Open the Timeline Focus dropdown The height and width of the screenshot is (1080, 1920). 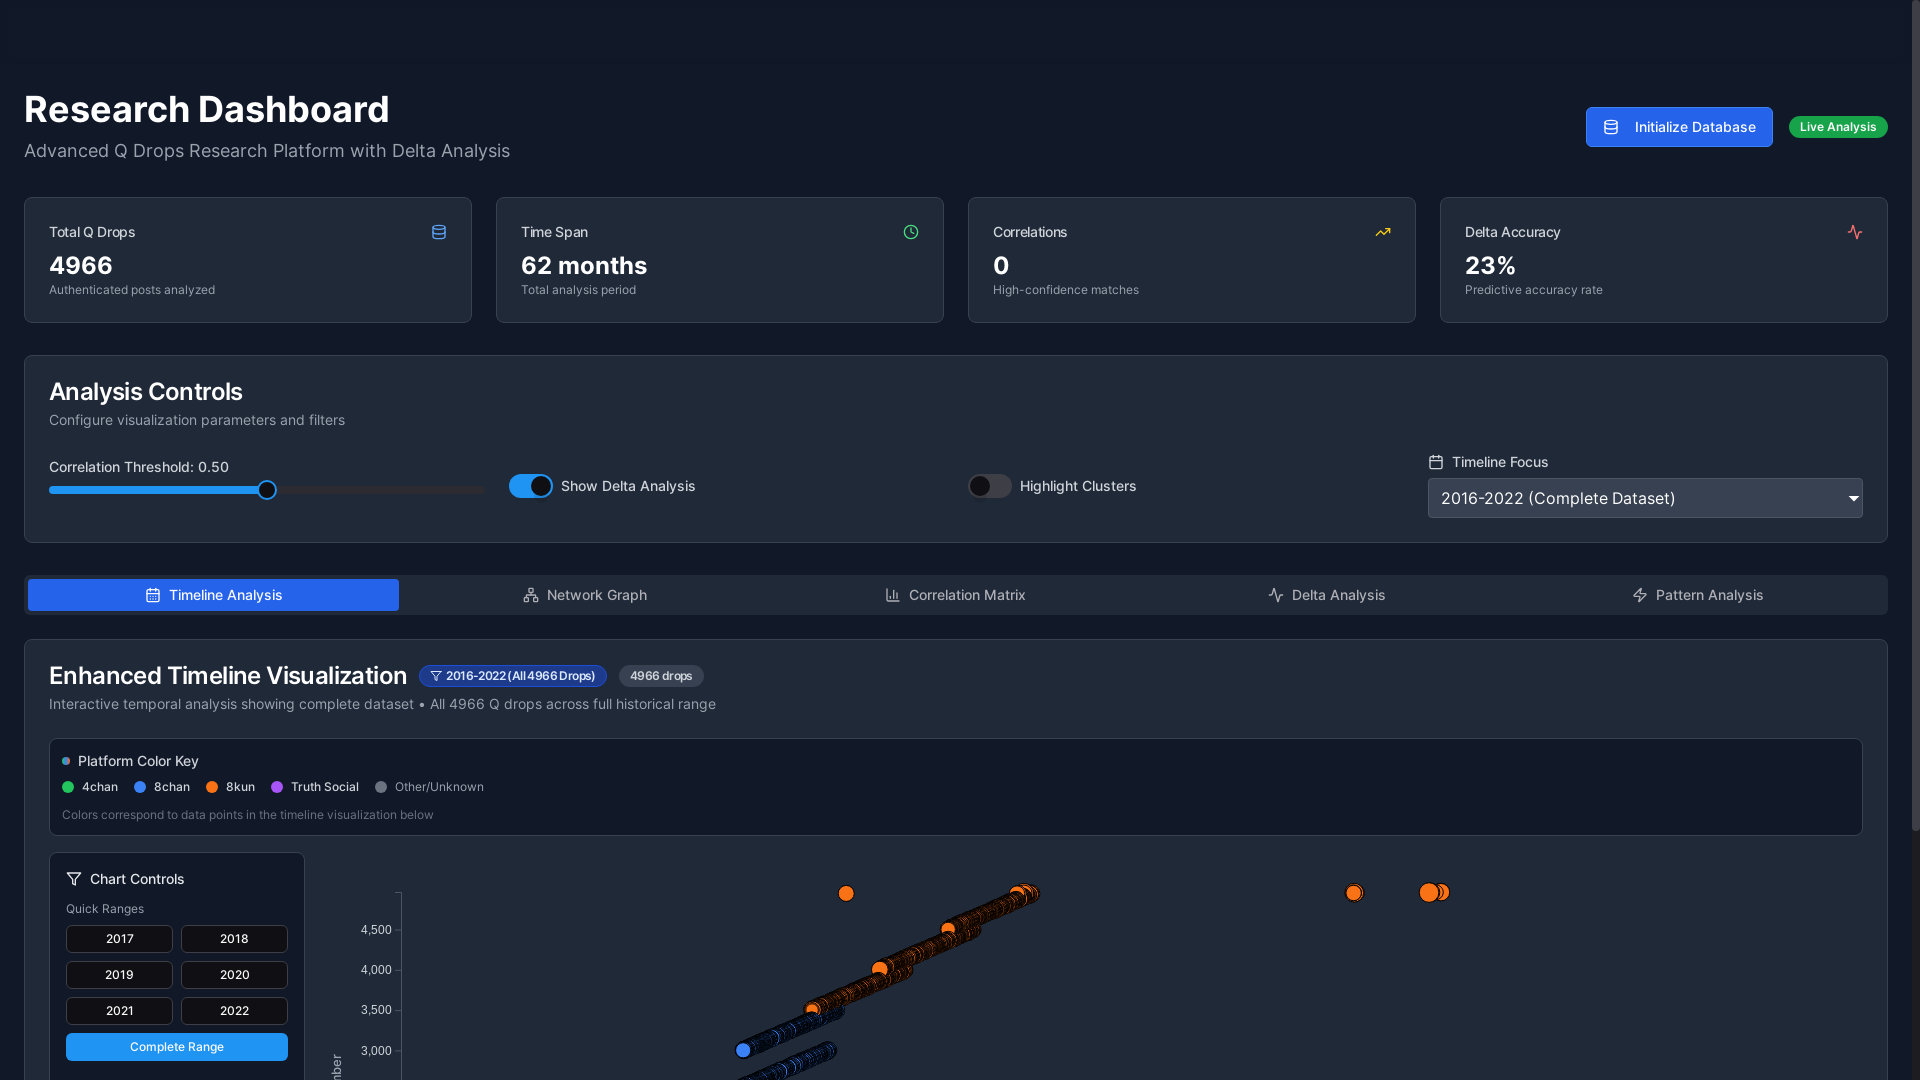pyautogui.click(x=1645, y=498)
